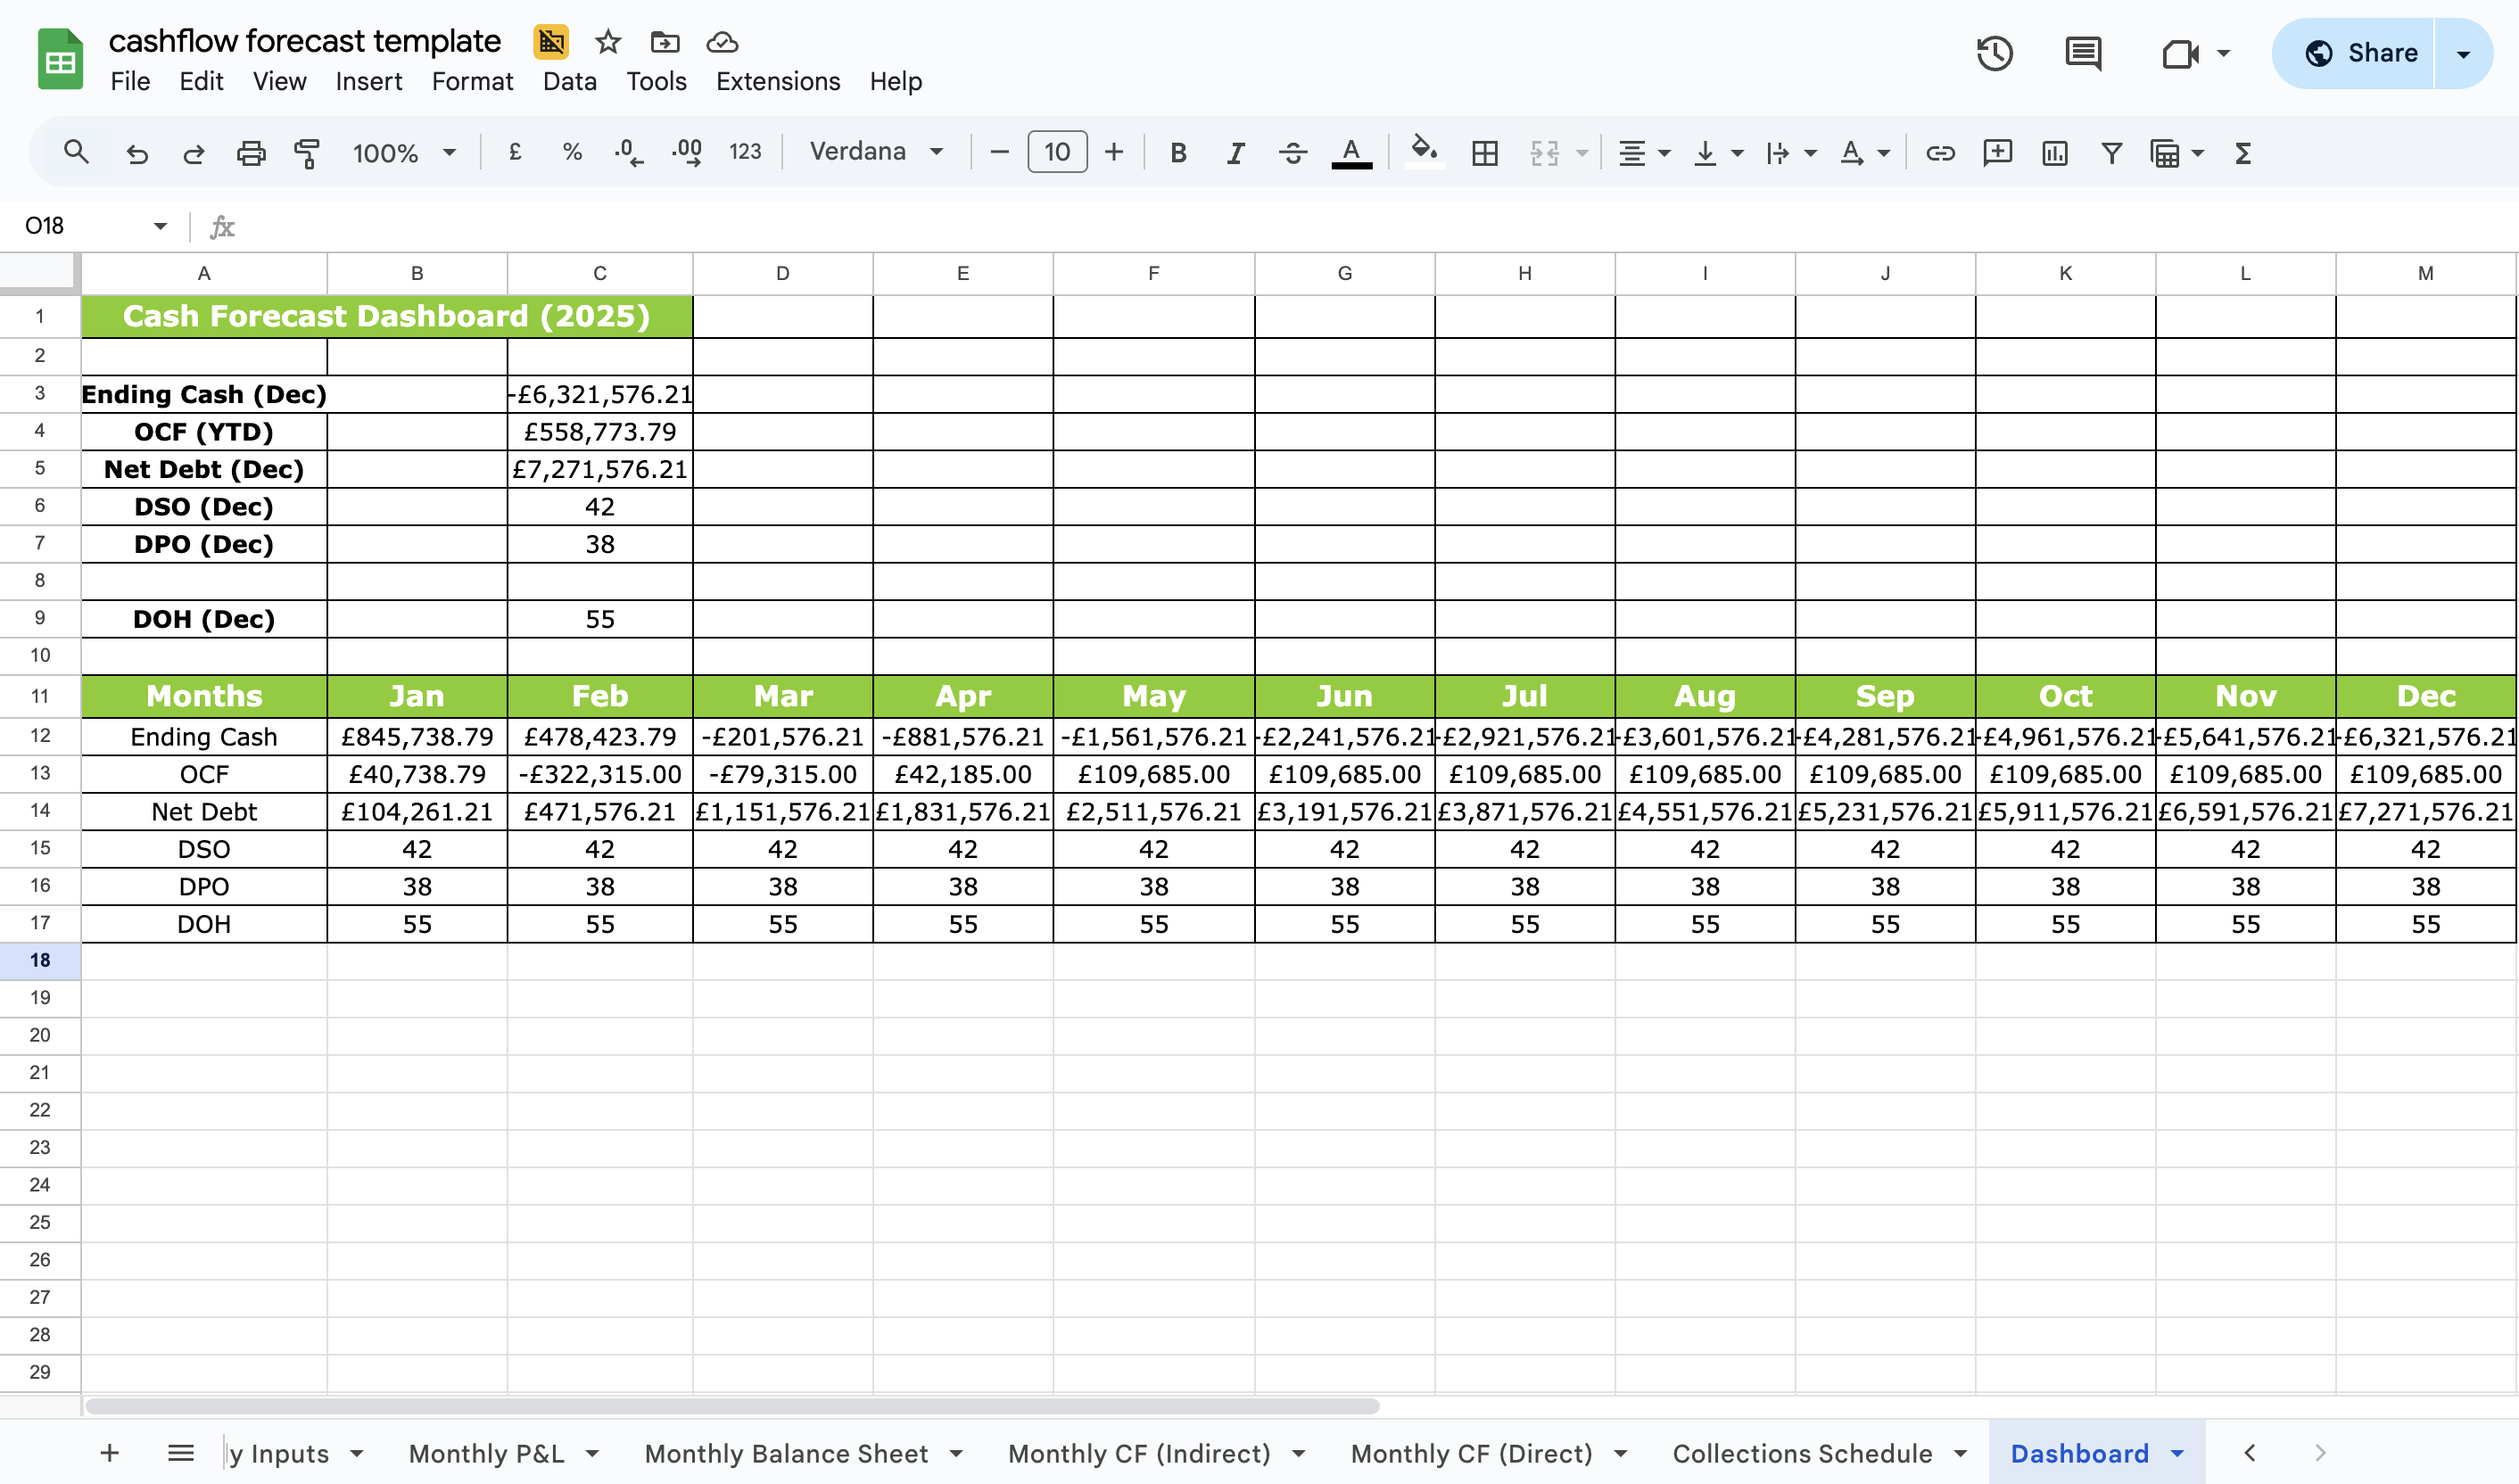Click the borders grid icon

tap(1485, 153)
